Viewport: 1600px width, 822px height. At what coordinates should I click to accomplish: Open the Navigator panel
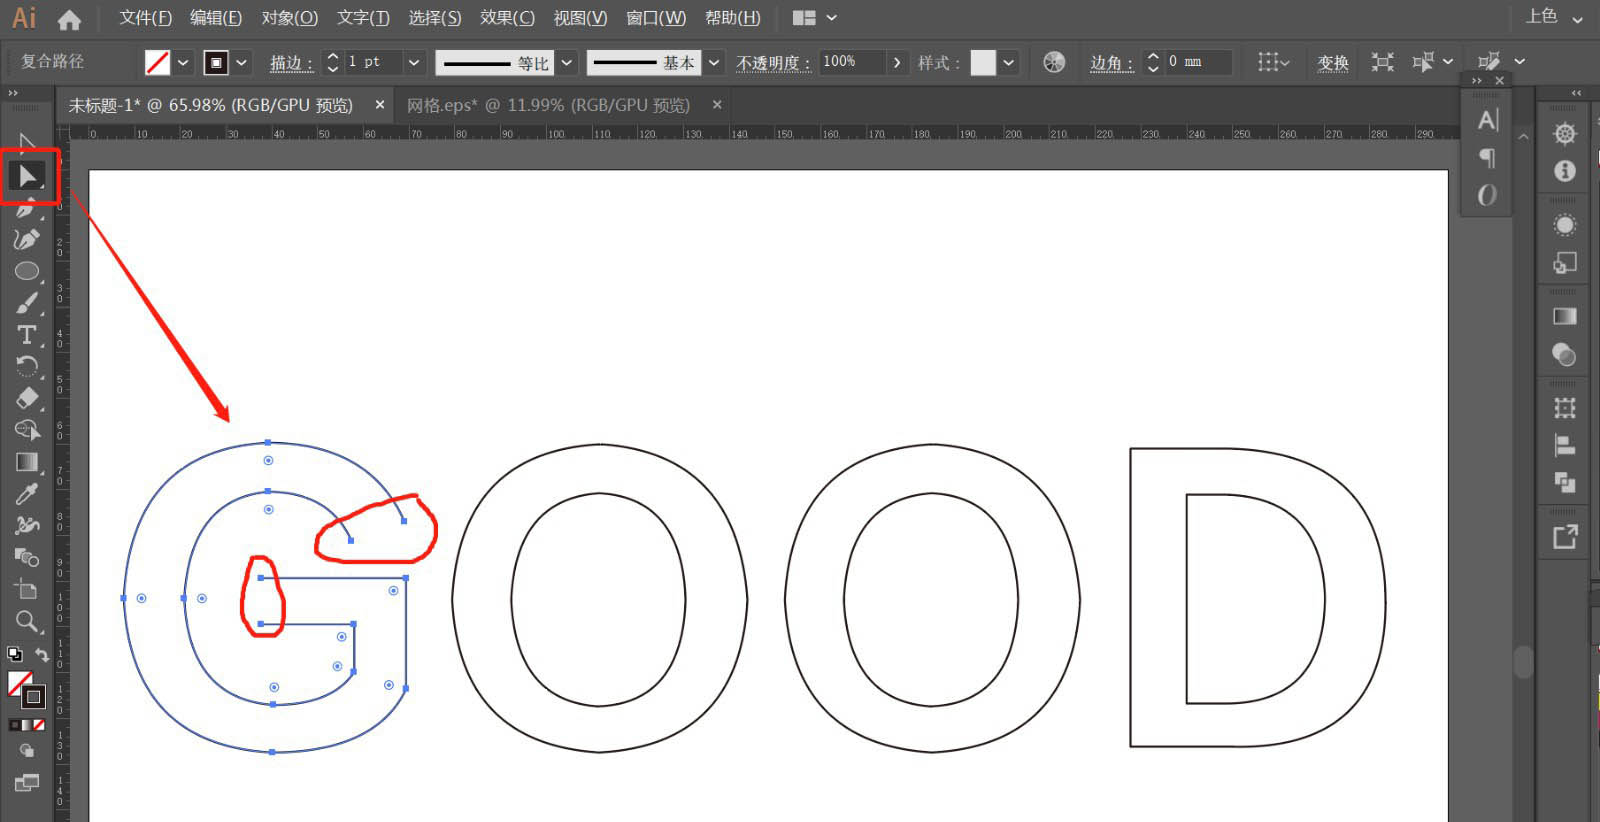click(x=1565, y=134)
